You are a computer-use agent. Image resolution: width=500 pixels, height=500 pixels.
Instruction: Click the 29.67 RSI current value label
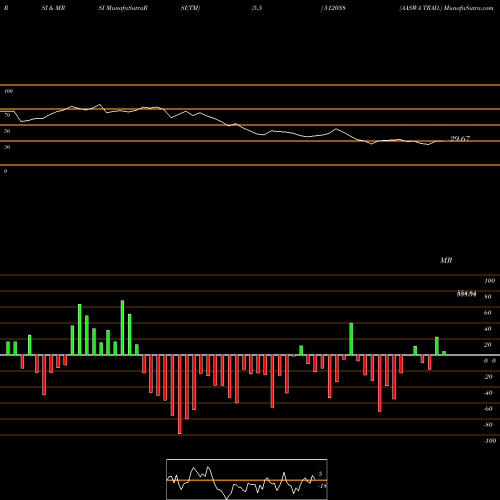point(460,139)
